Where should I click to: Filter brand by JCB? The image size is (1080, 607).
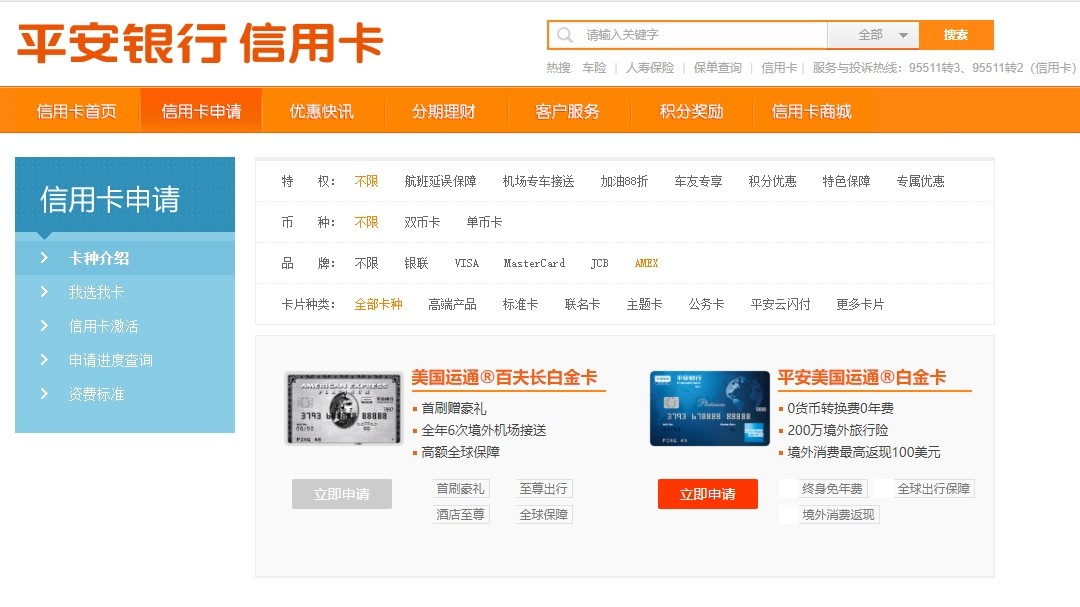coord(600,263)
